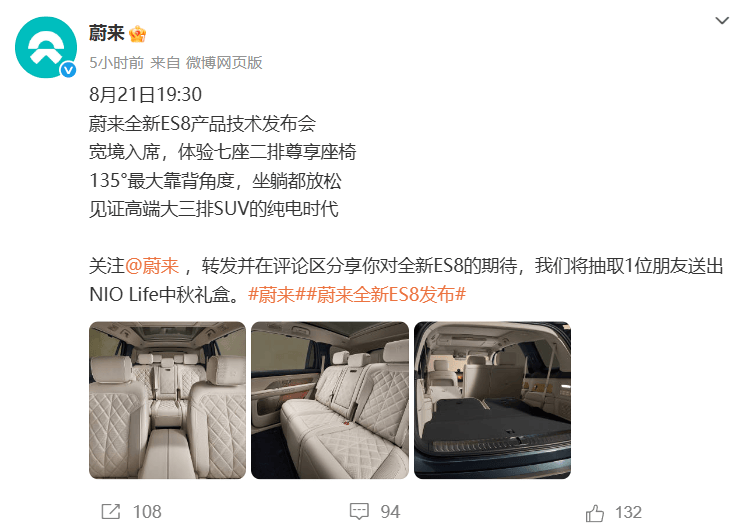Like the post with thumbs-up icon

595,512
